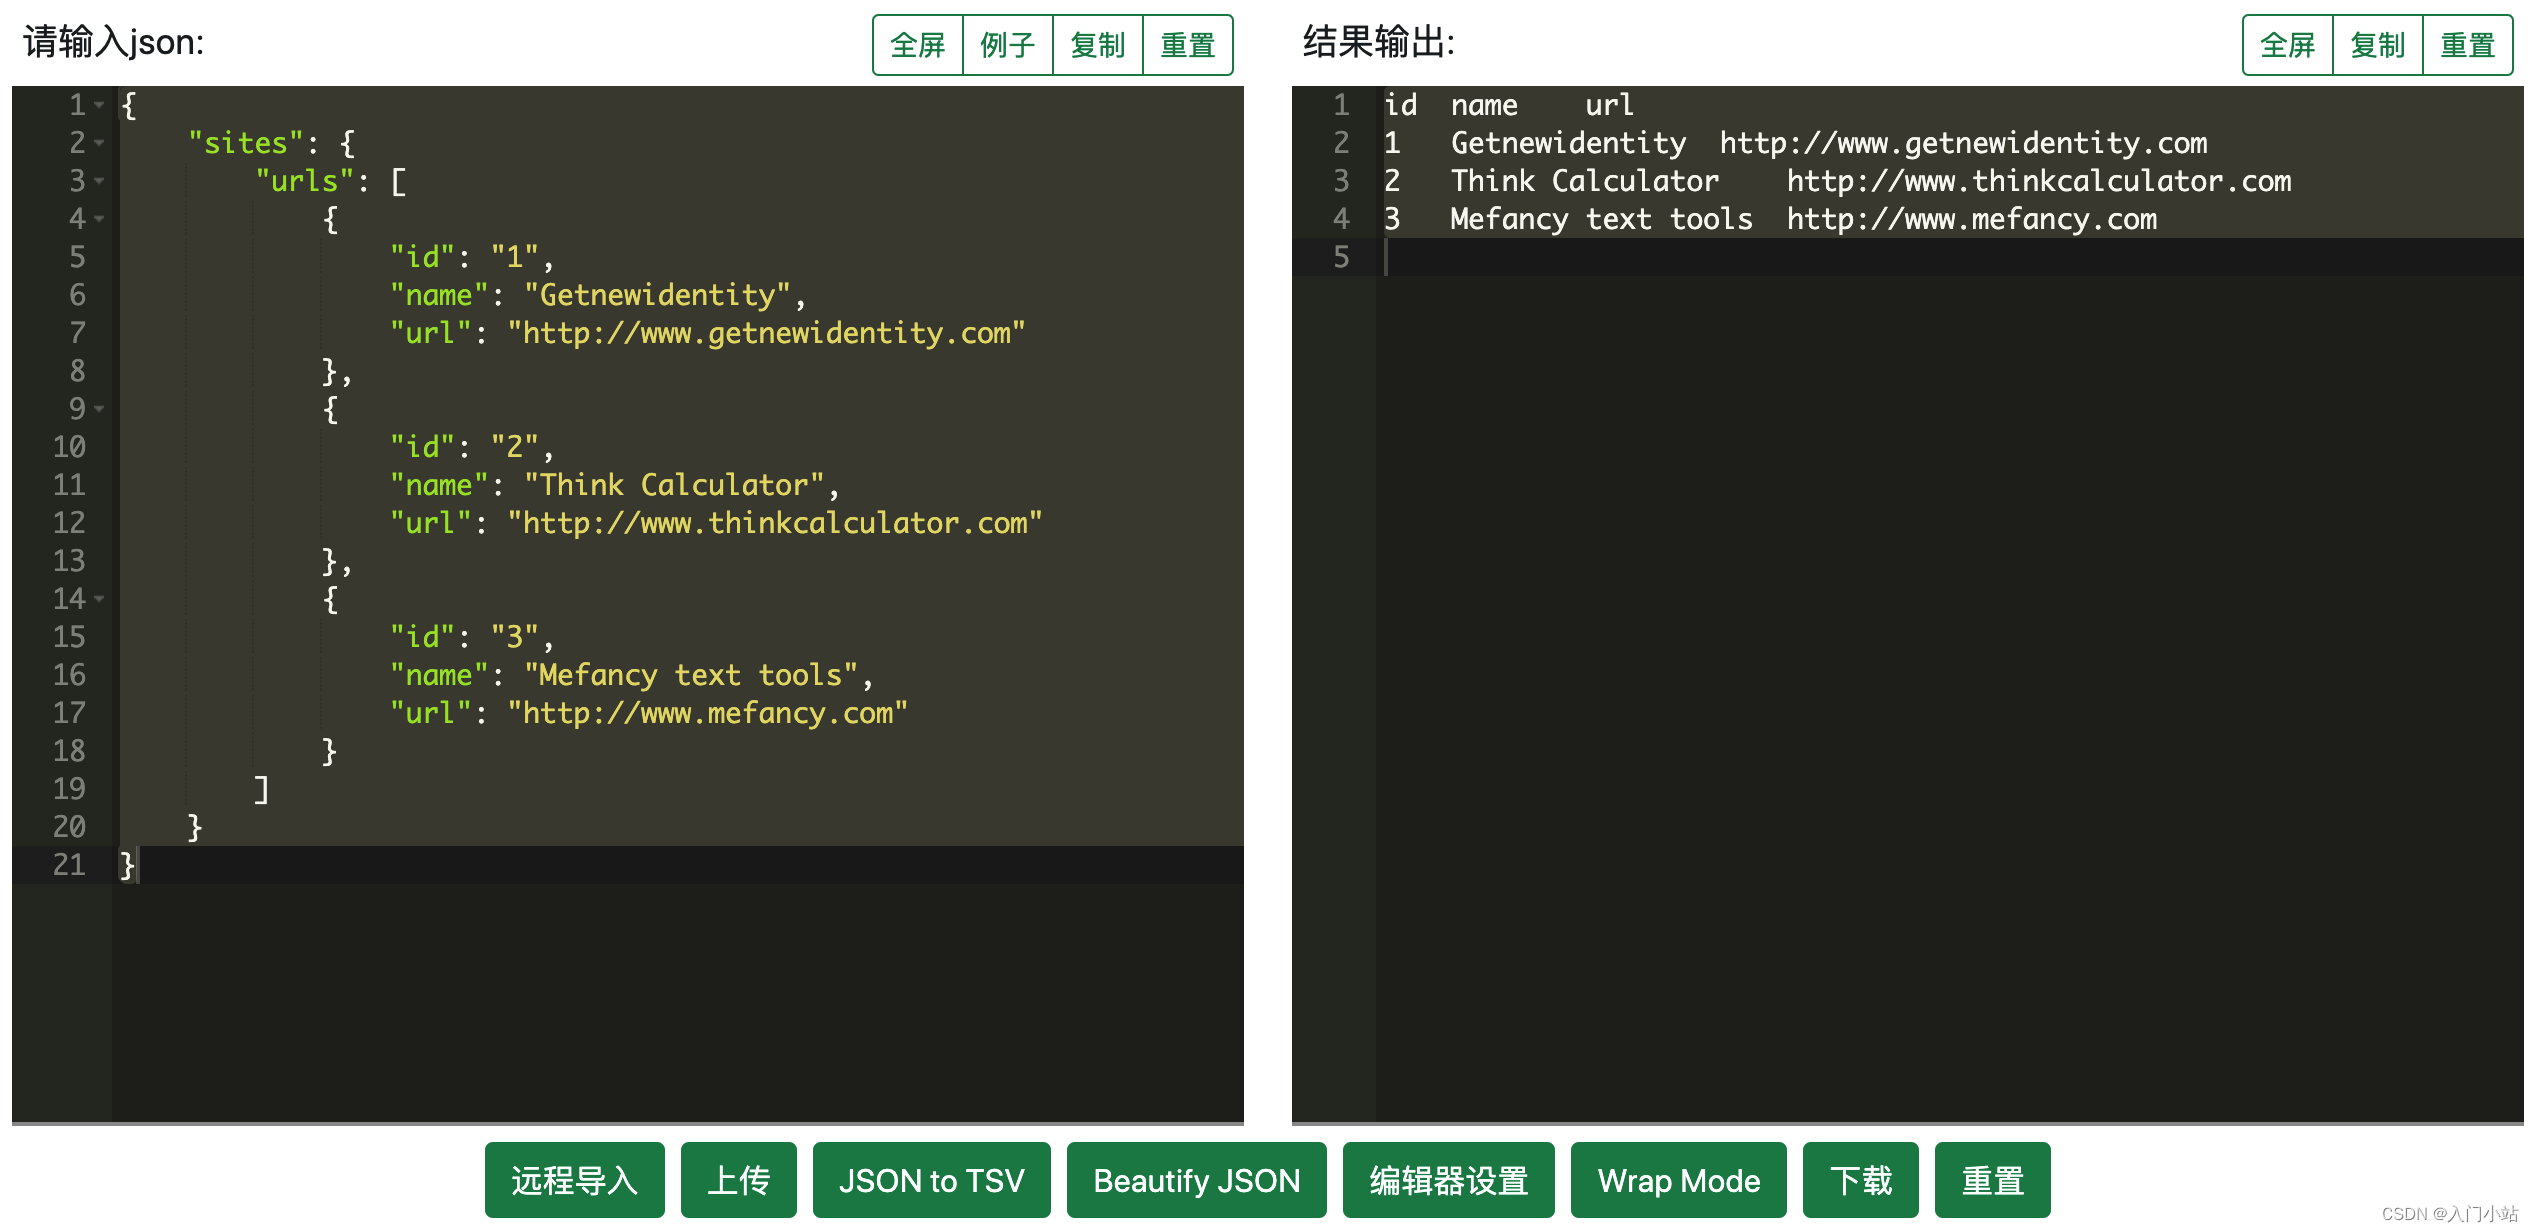Open 编辑器设置 editor settings
Image resolution: width=2534 pixels, height=1232 pixels.
[1448, 1180]
